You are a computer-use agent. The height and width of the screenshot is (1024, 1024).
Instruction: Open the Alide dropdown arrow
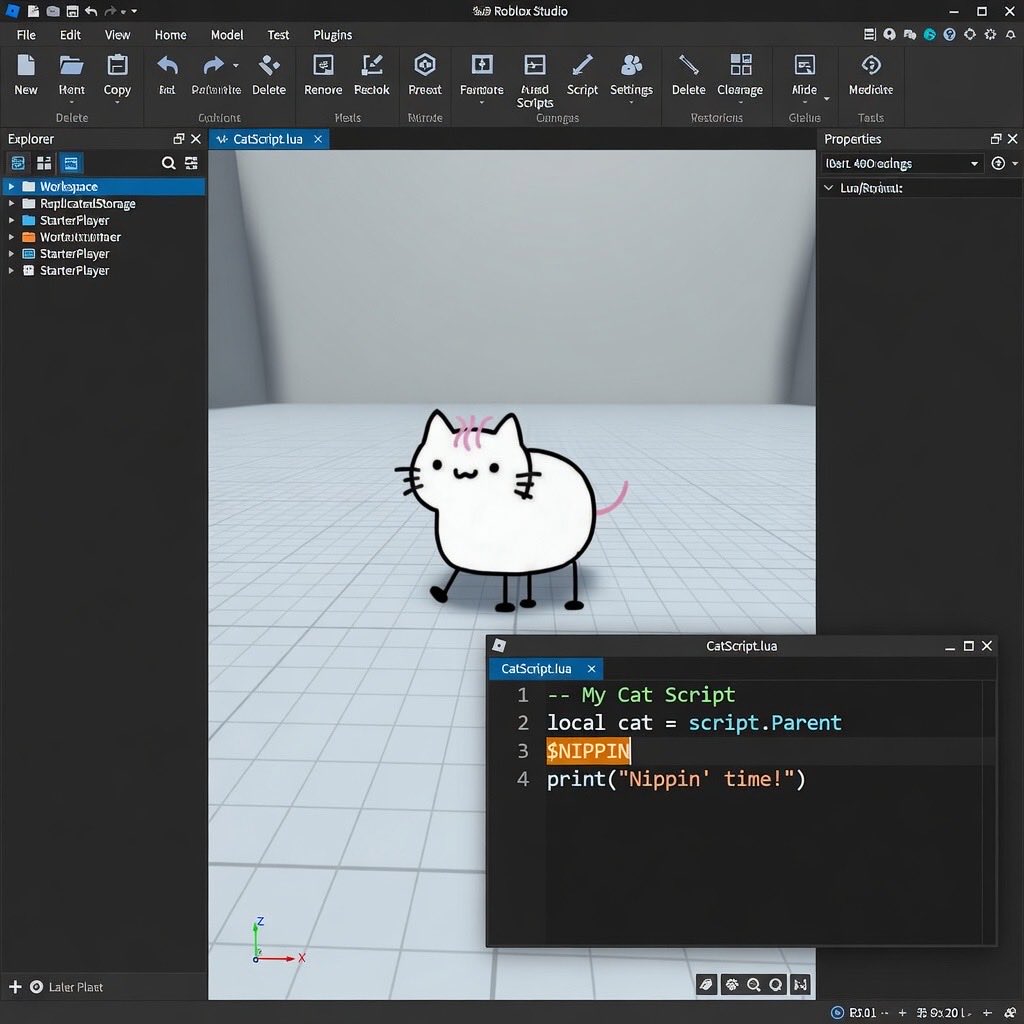[x=827, y=99]
